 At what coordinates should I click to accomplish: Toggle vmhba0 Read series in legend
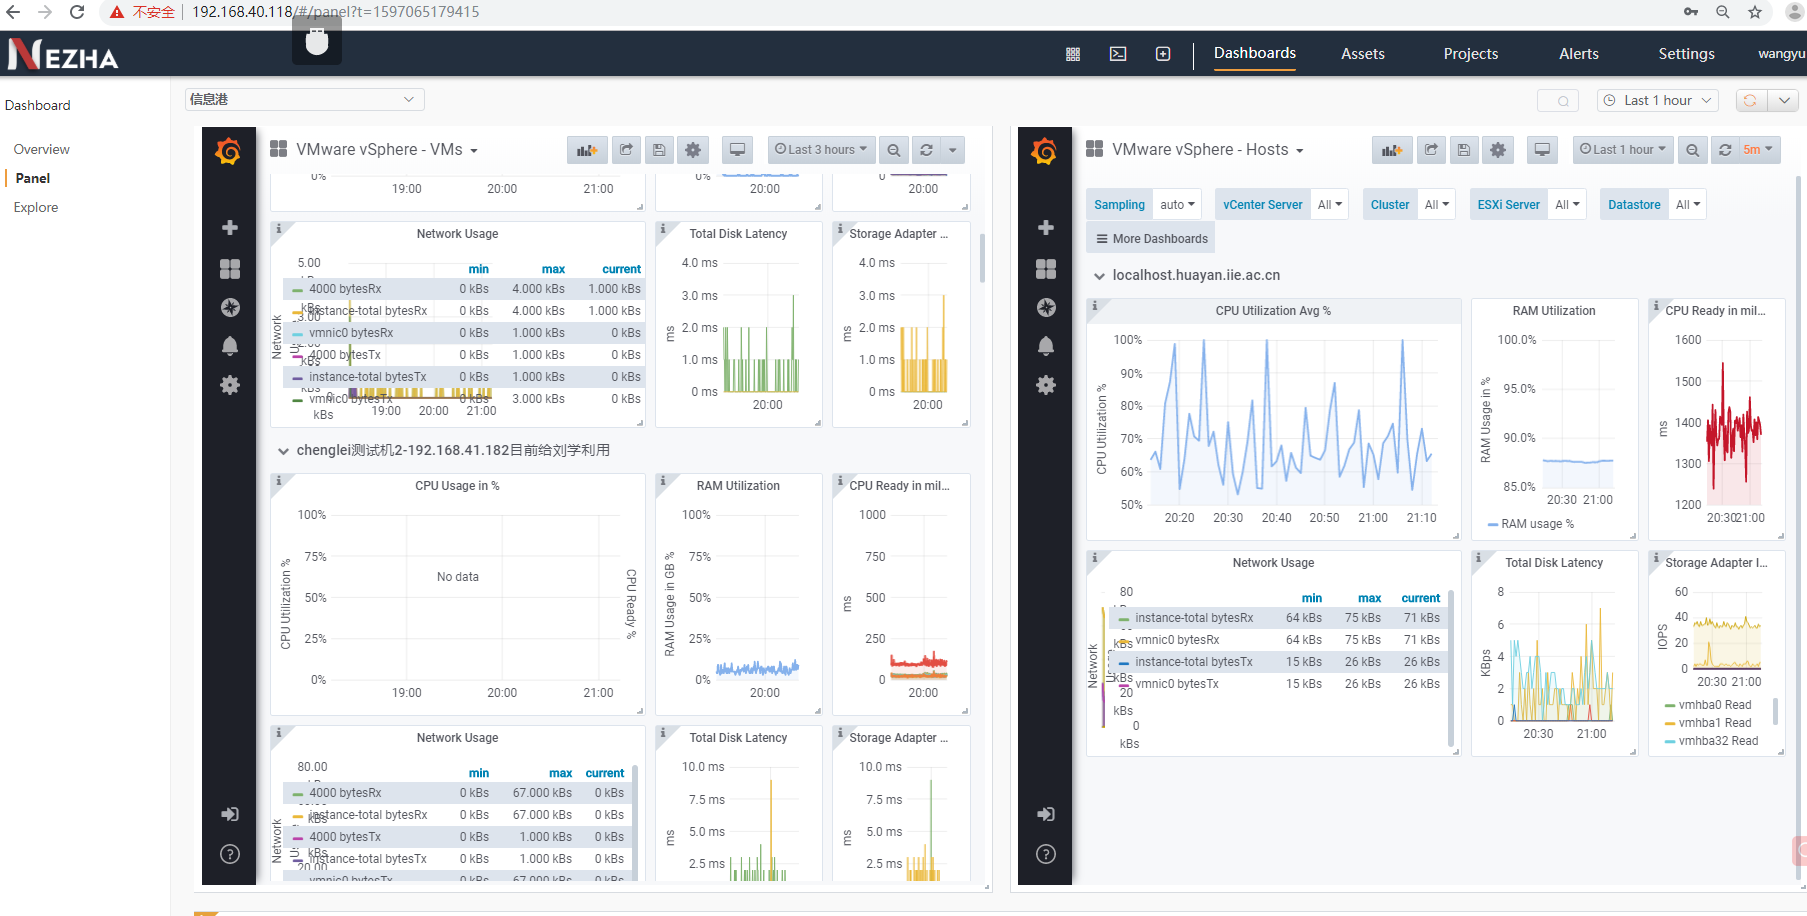(1714, 705)
